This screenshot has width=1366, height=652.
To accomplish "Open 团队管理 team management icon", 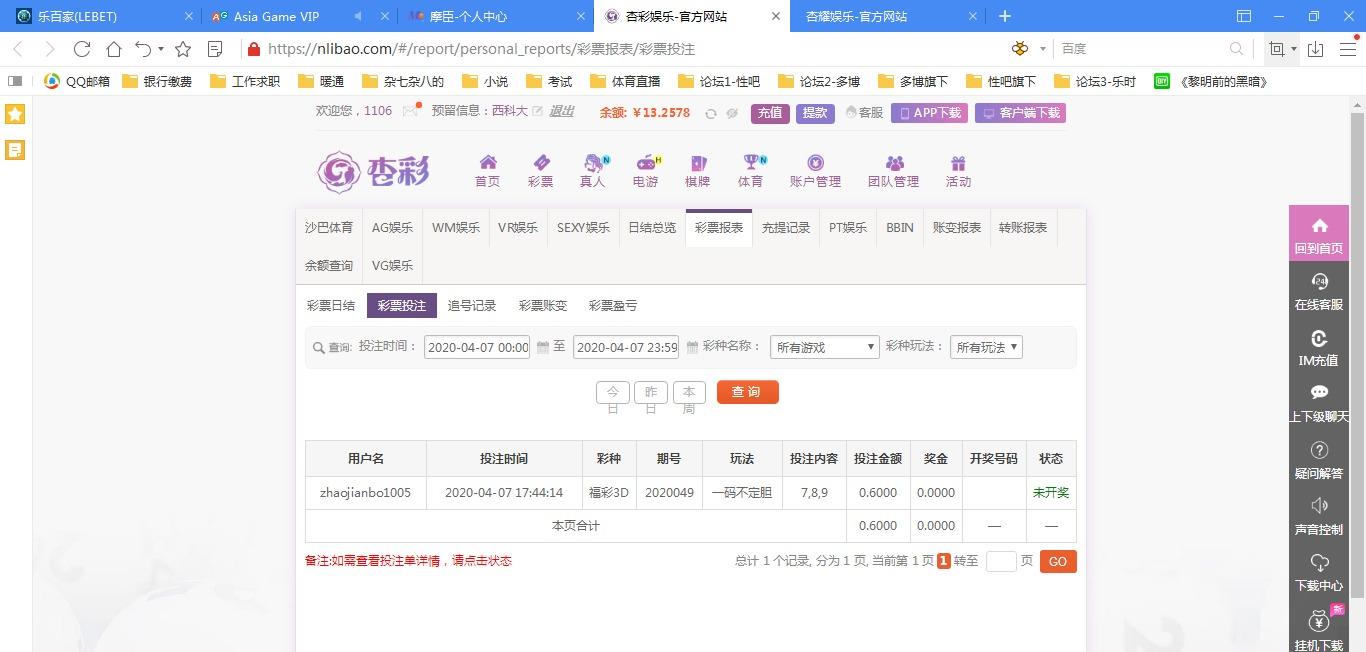I will click(x=893, y=163).
